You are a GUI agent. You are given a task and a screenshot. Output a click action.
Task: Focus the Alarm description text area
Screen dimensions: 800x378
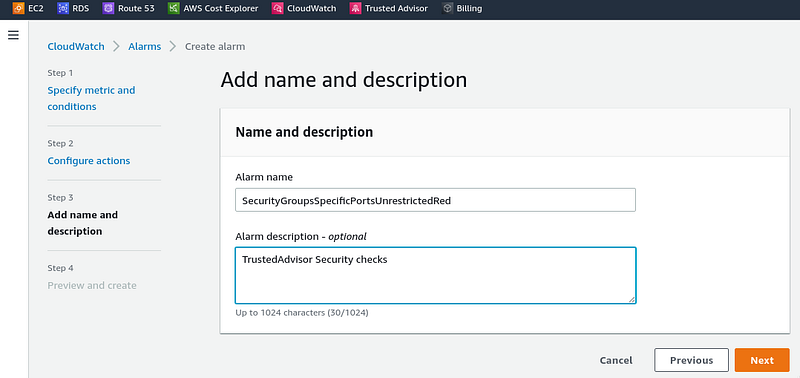click(x=435, y=275)
